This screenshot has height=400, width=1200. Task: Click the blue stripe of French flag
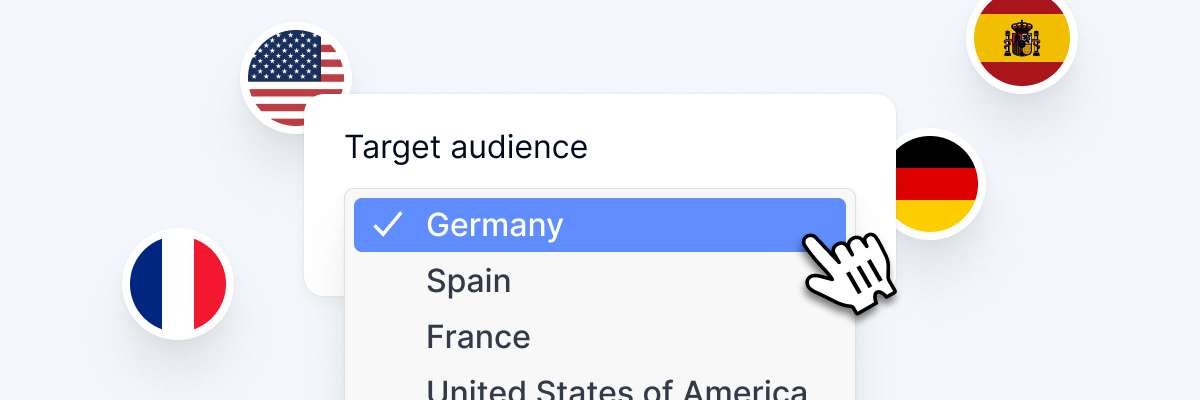coord(145,284)
